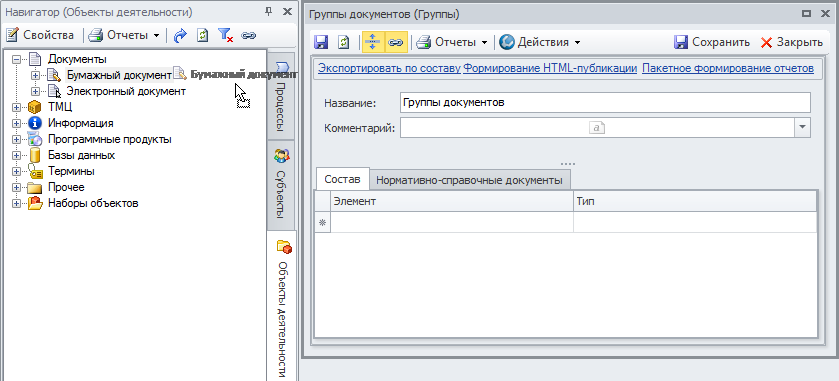Refresh the Navigator tree with green icon
The width and height of the screenshot is (839, 381).
tap(203, 35)
